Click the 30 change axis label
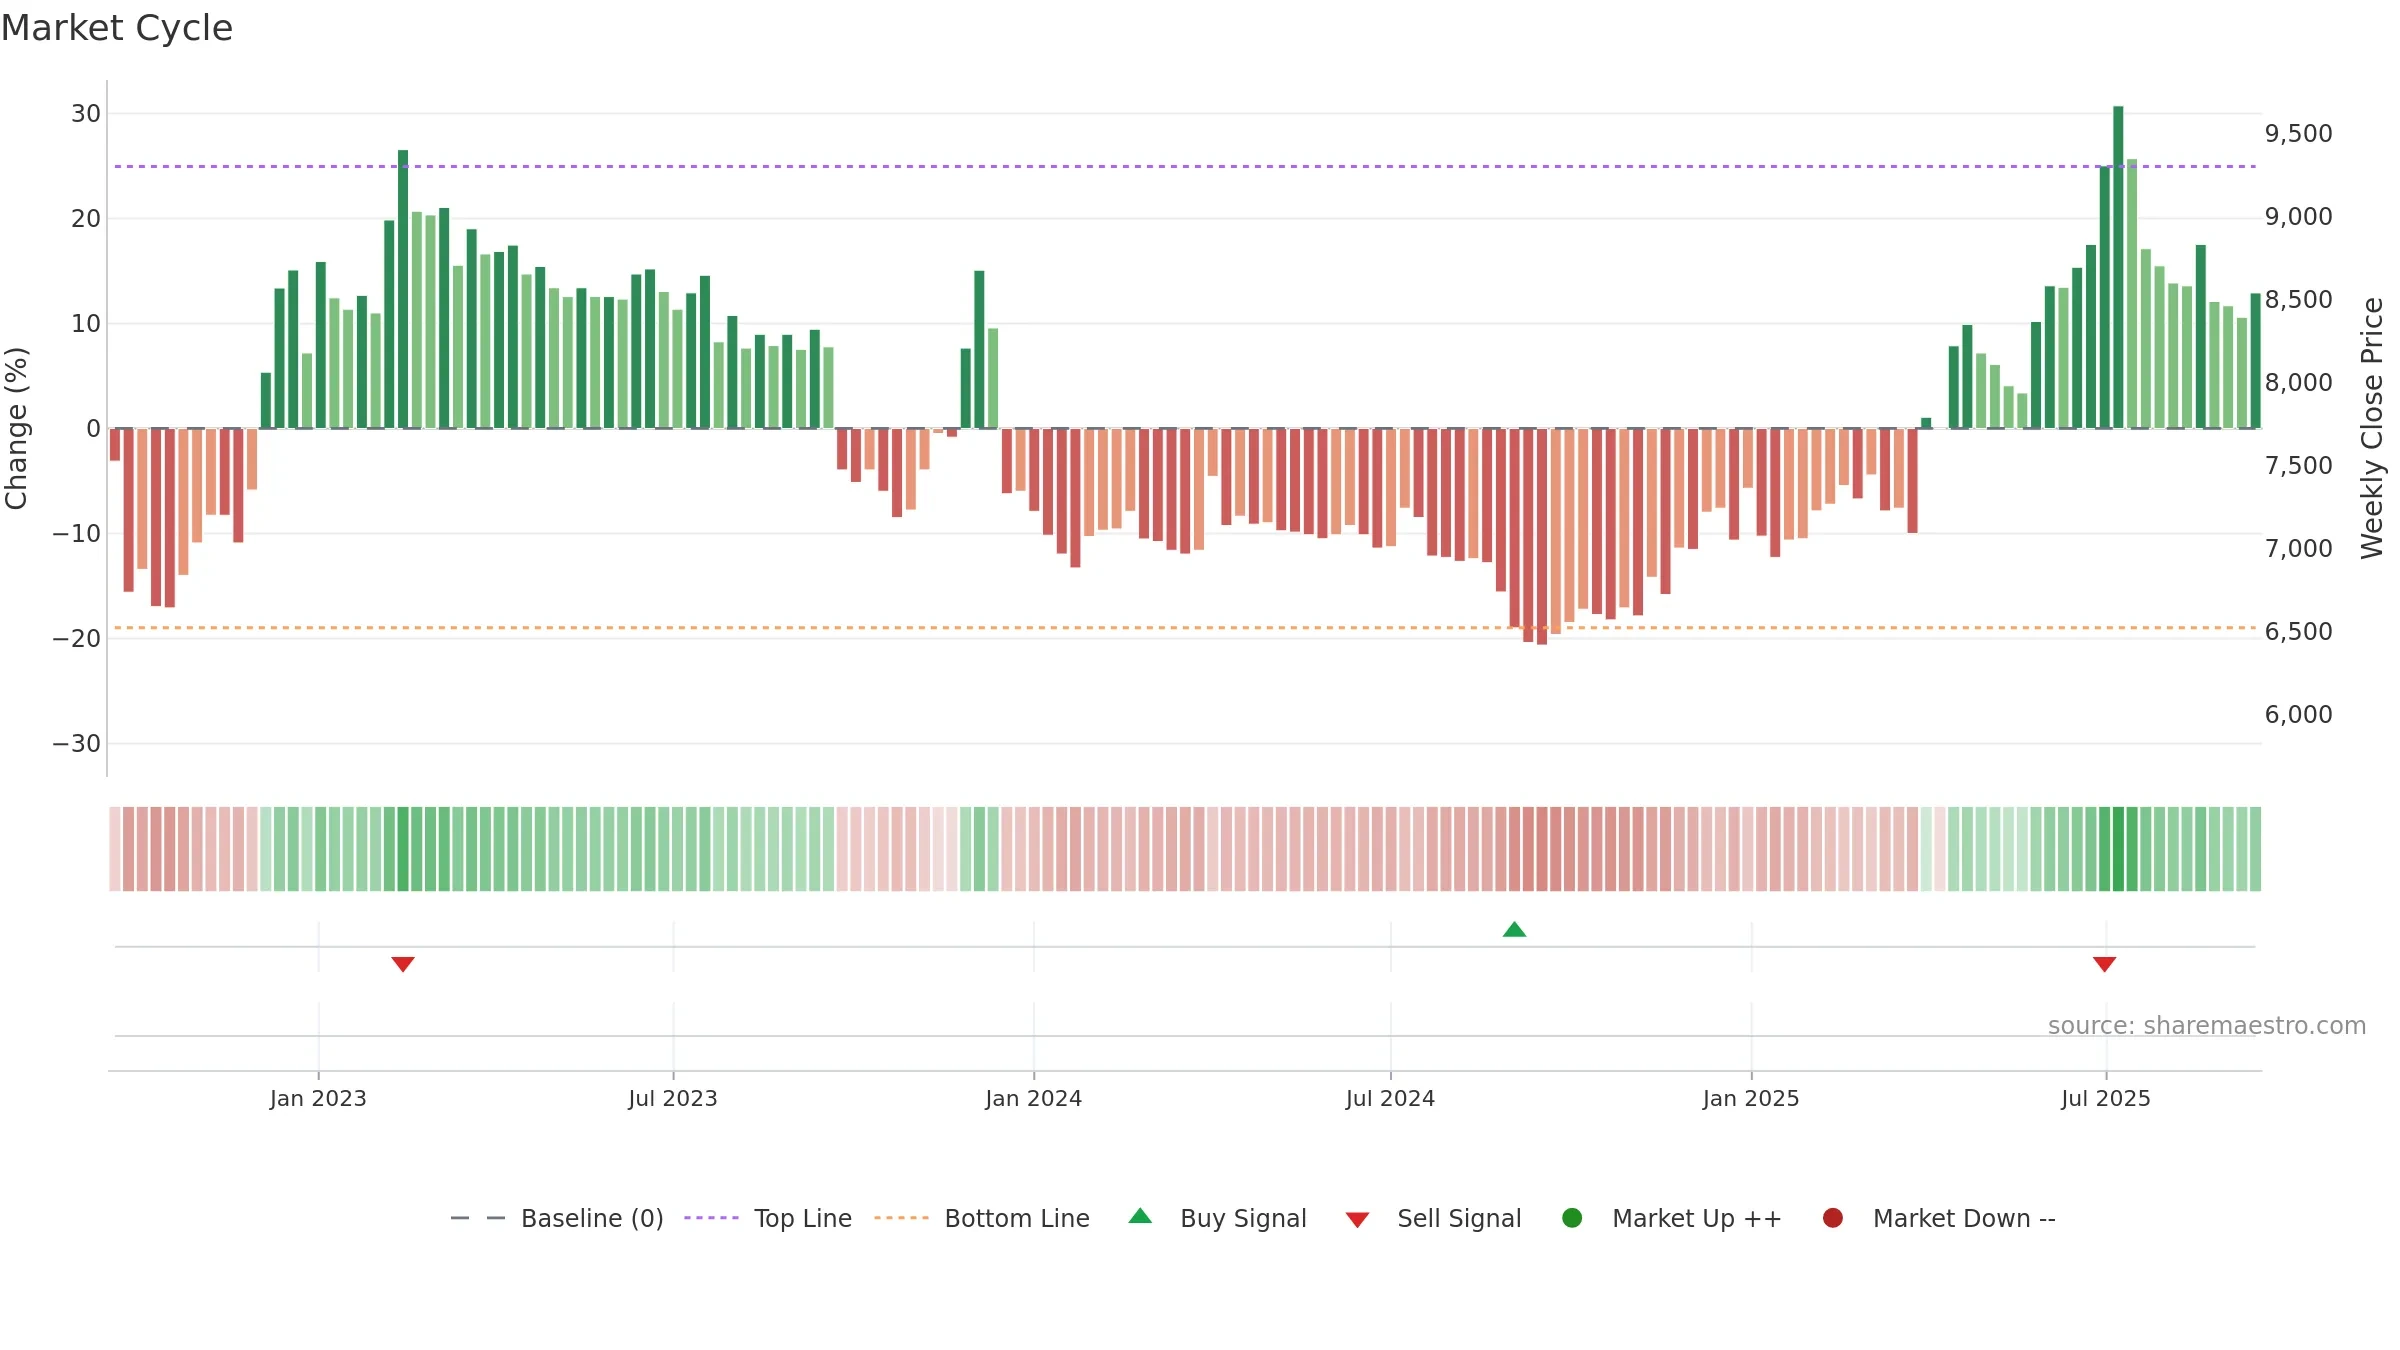2400x1350 pixels. coord(86,114)
